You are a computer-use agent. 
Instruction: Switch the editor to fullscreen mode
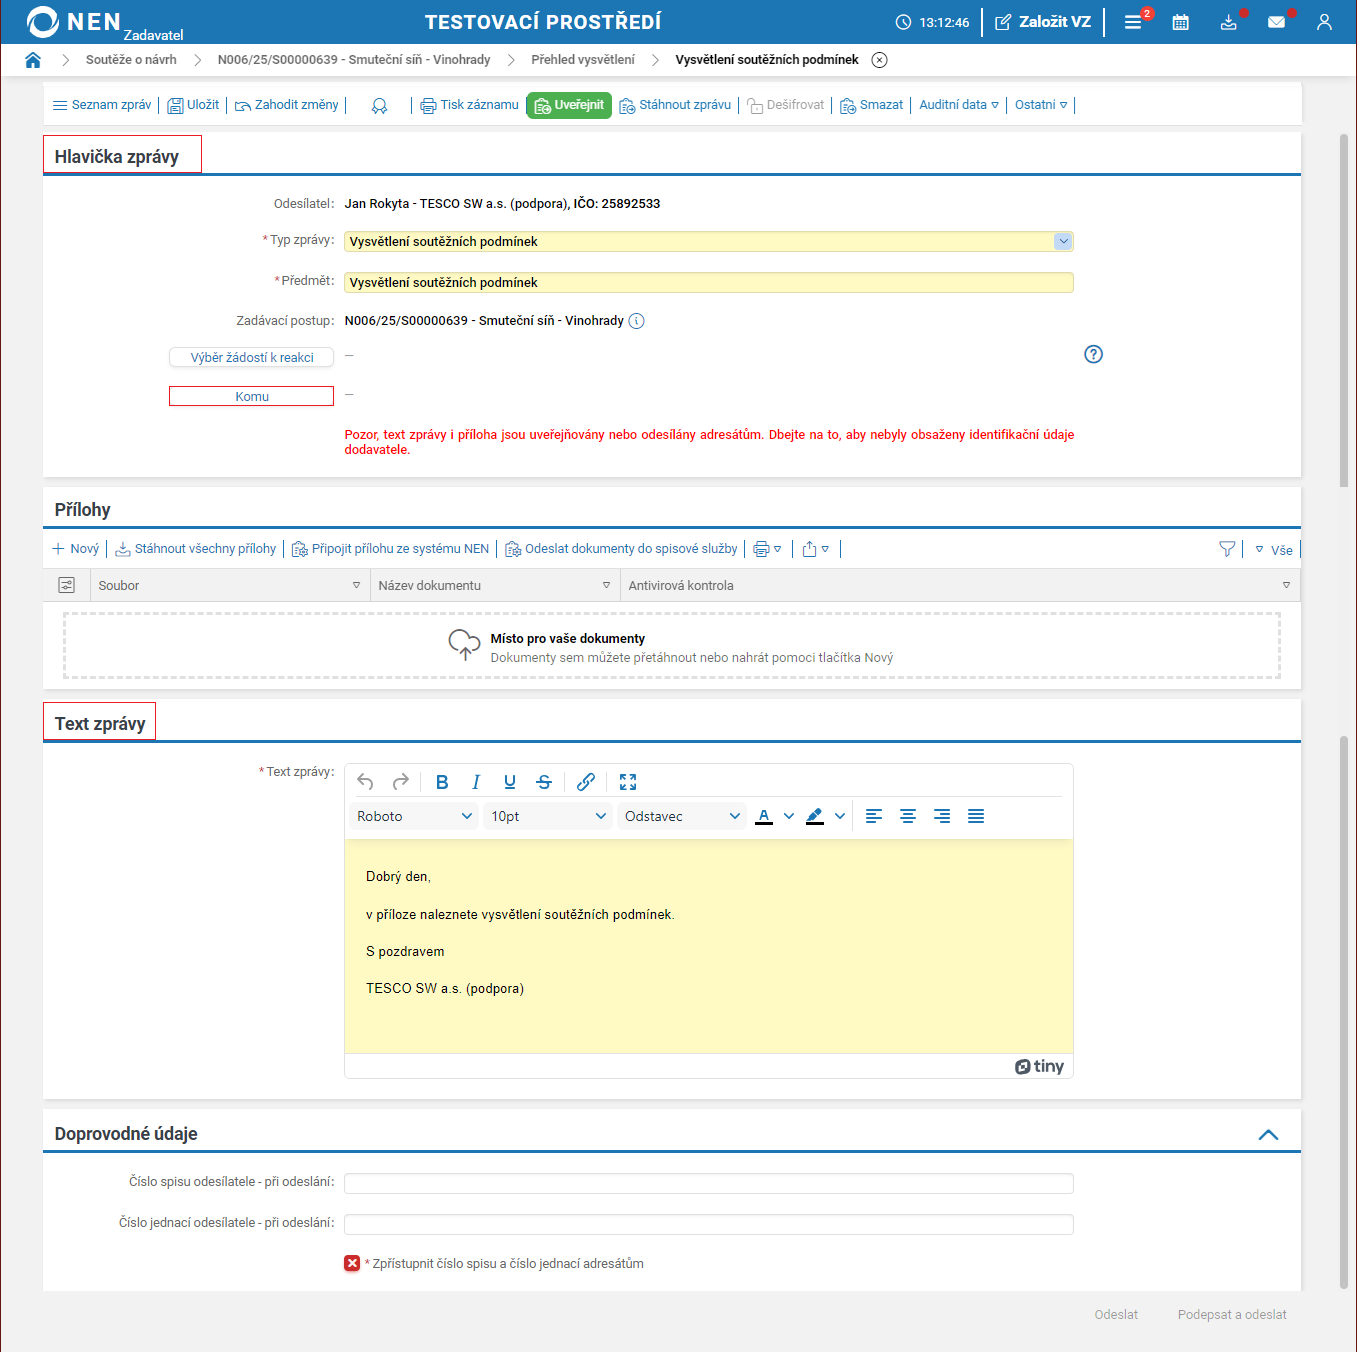tap(628, 782)
